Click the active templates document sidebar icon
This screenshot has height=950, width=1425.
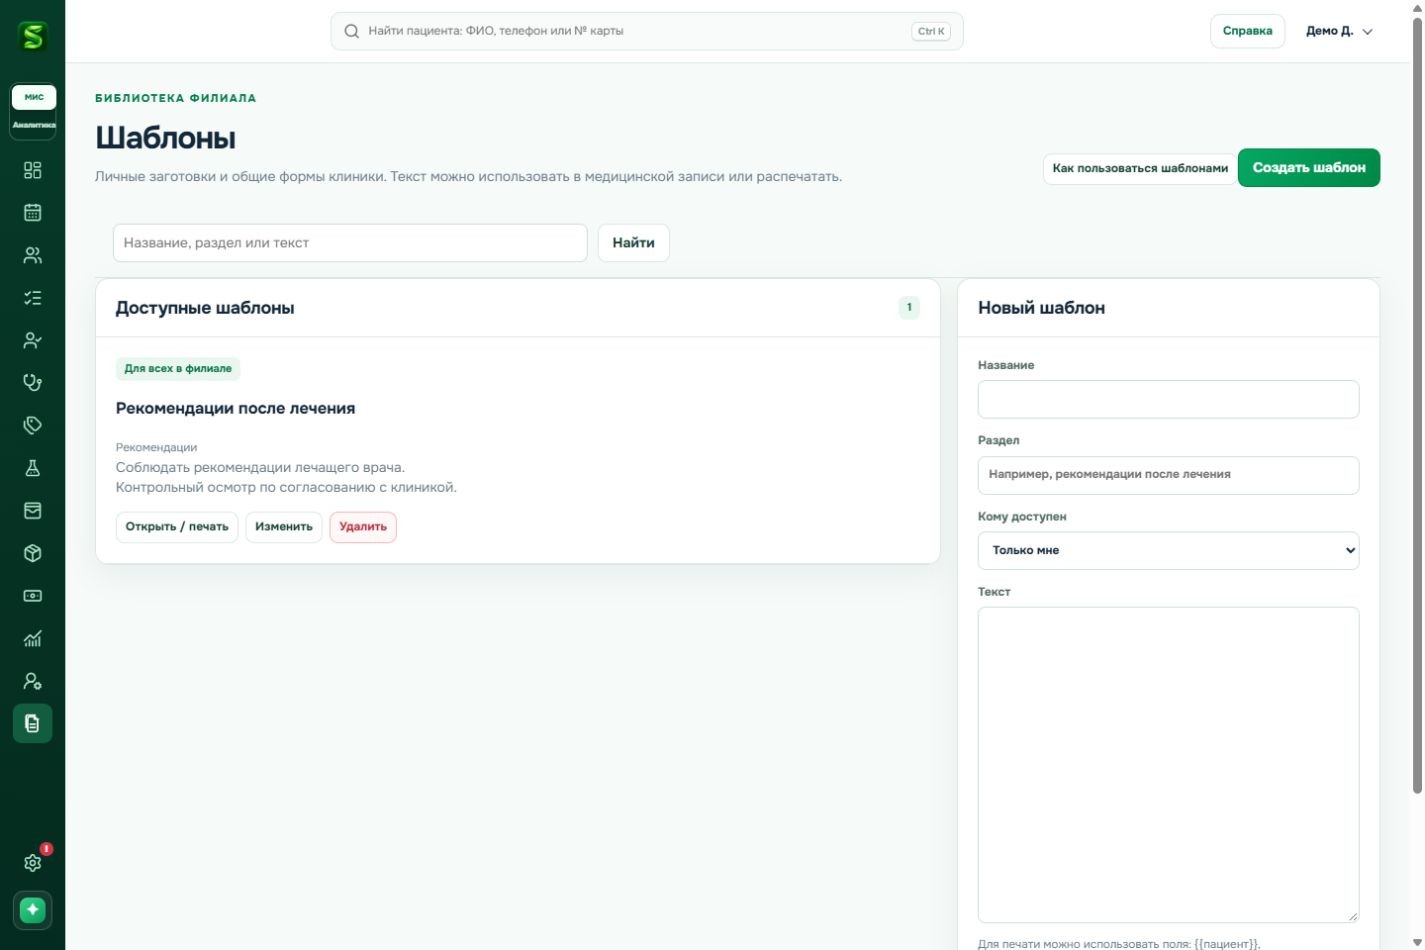click(x=33, y=723)
